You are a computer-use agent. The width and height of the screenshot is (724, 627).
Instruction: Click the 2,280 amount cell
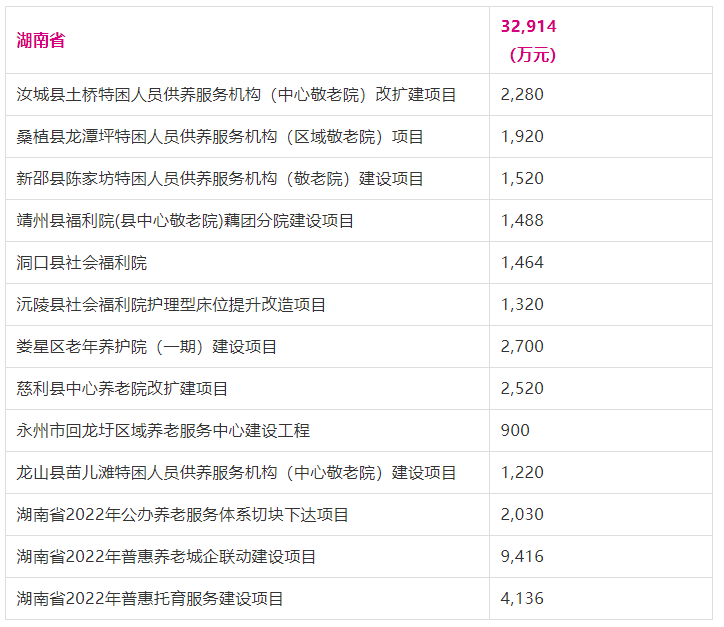(x=522, y=95)
